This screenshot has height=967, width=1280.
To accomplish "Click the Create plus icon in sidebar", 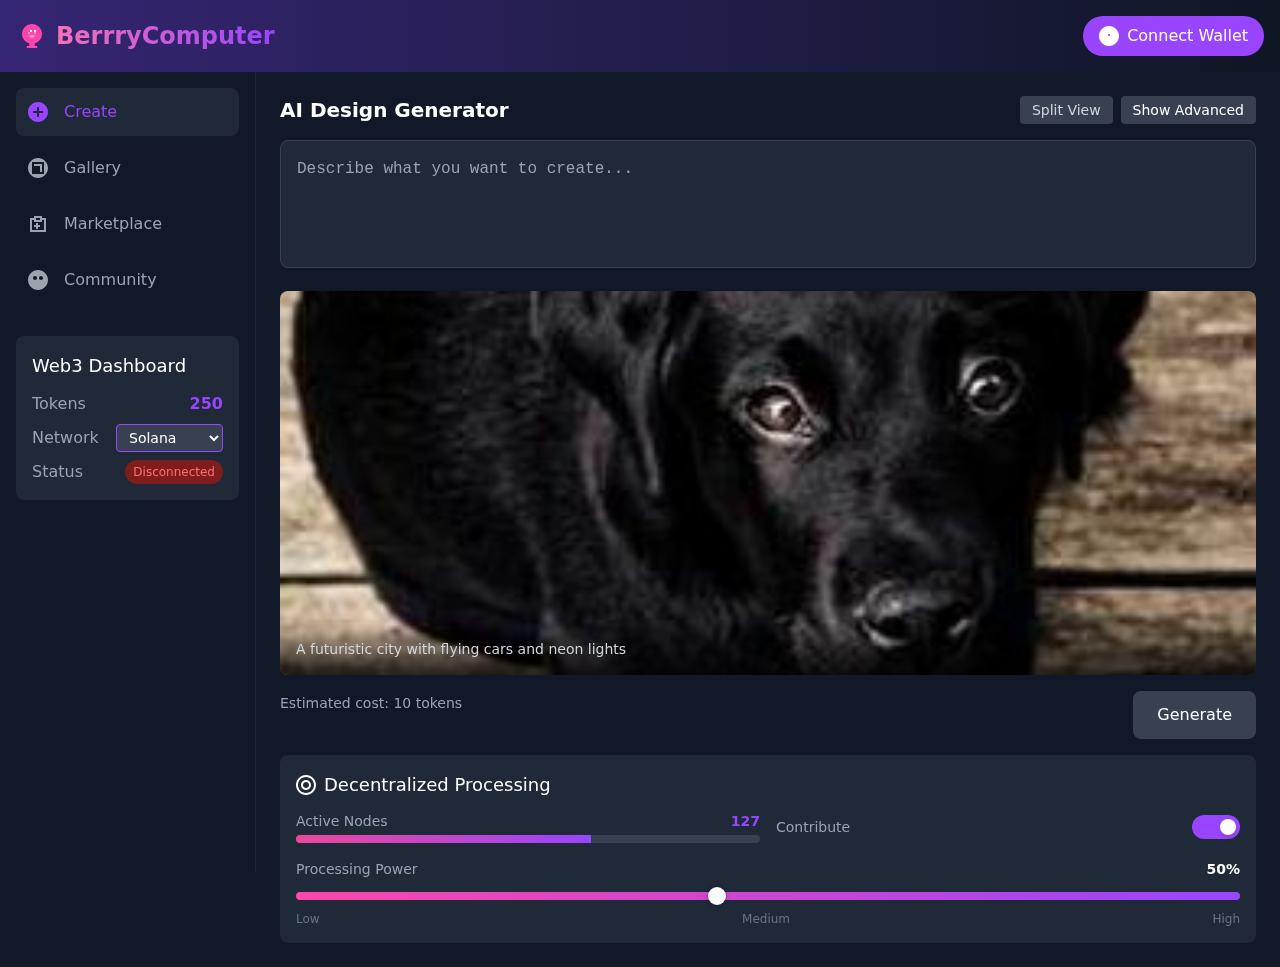I will coord(38,112).
